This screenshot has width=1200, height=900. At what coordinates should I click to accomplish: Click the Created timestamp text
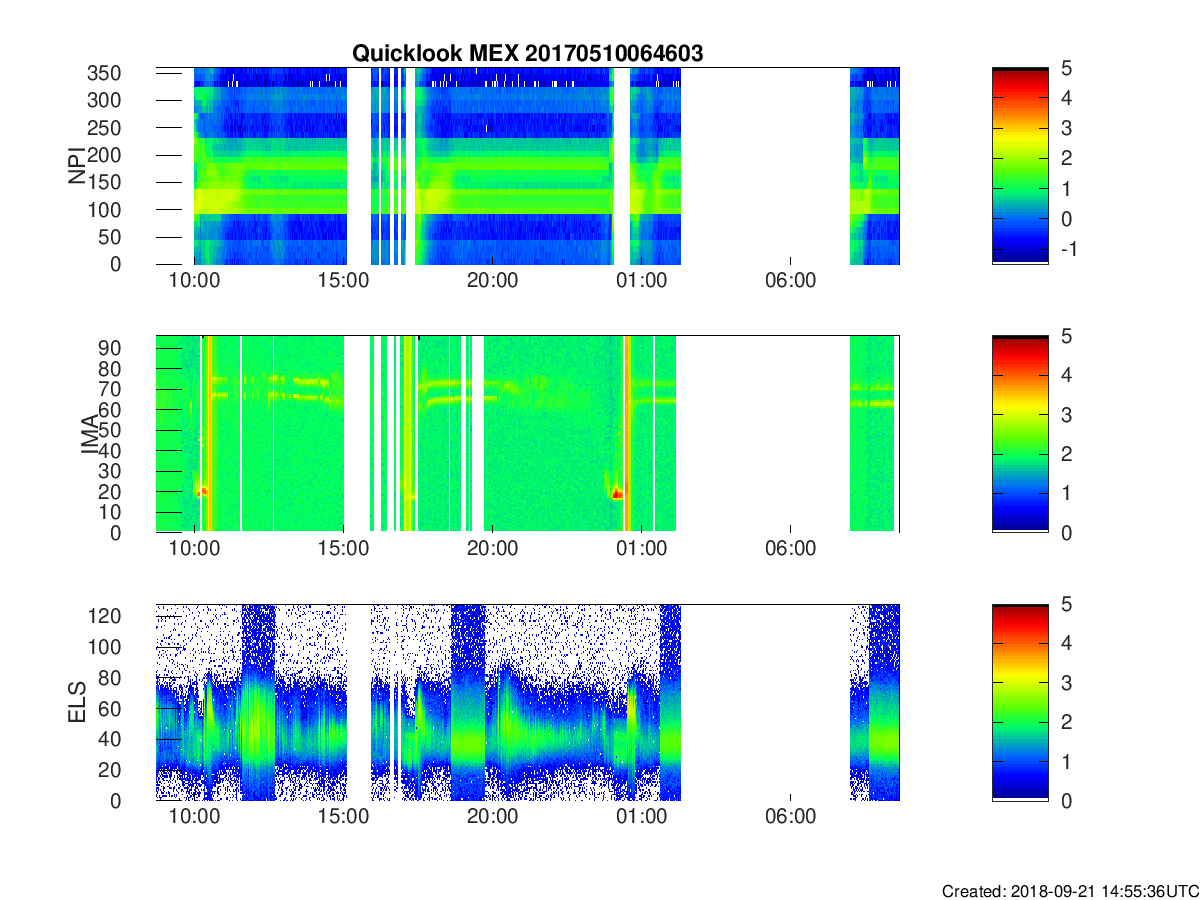point(1070,891)
